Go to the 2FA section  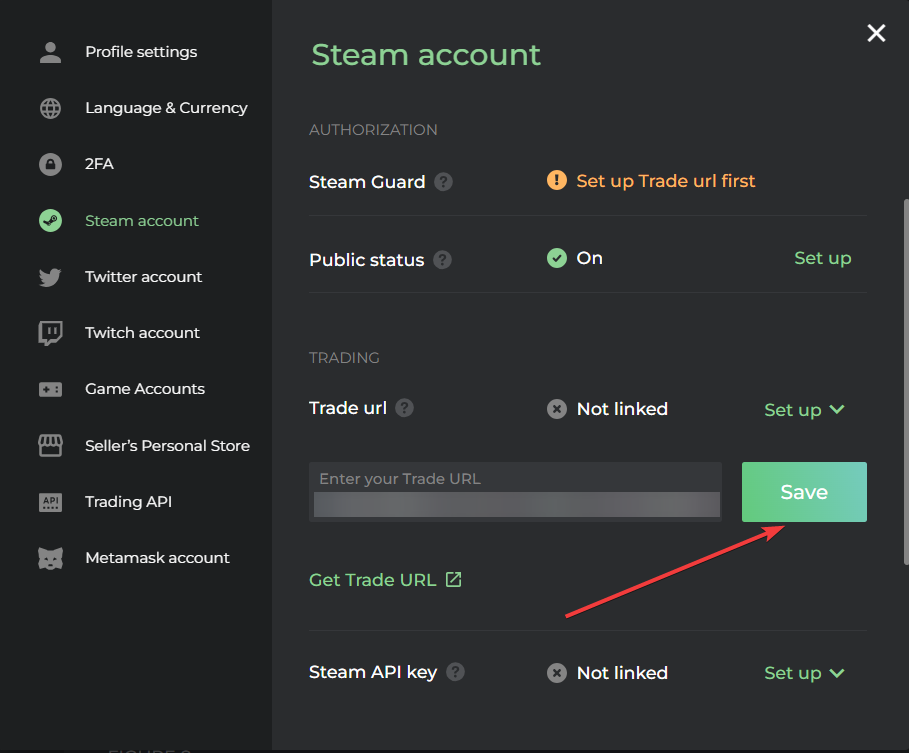99,164
